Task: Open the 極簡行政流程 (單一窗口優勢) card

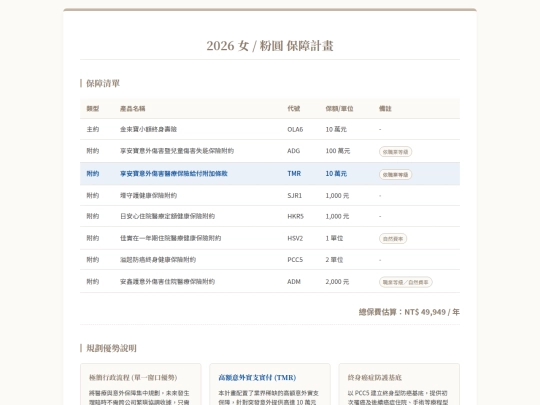Action: coord(141,384)
